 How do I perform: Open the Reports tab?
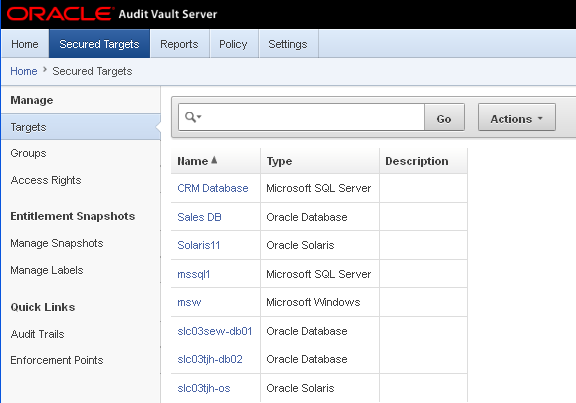pos(179,44)
